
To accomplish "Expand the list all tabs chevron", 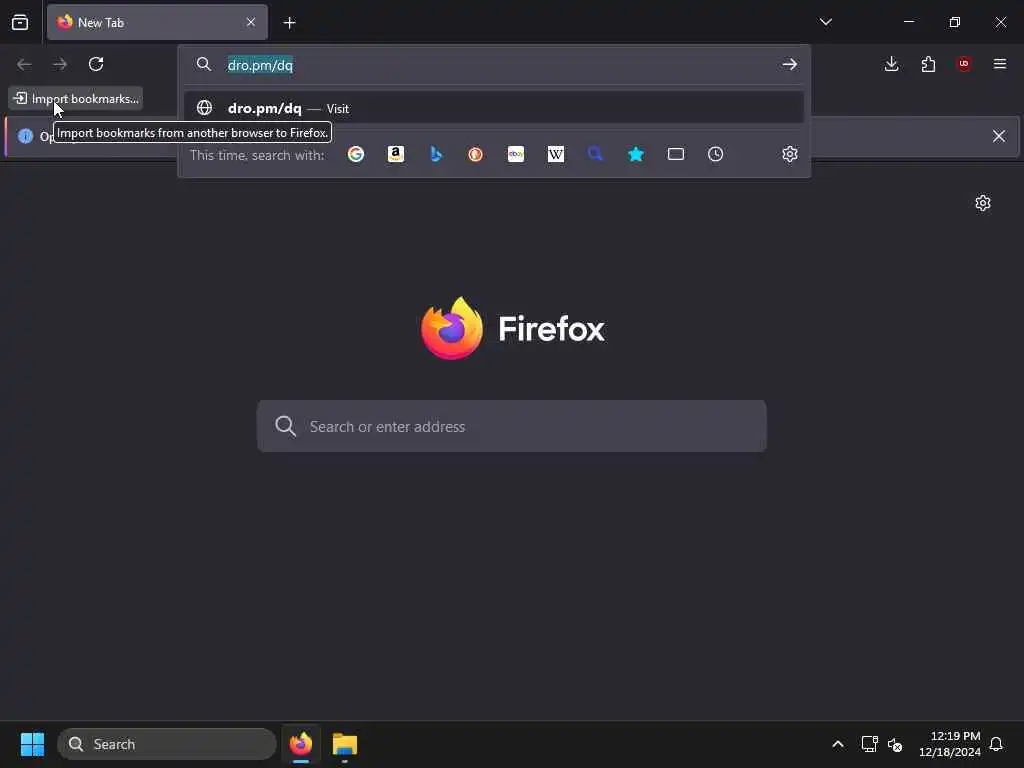I will tap(825, 22).
